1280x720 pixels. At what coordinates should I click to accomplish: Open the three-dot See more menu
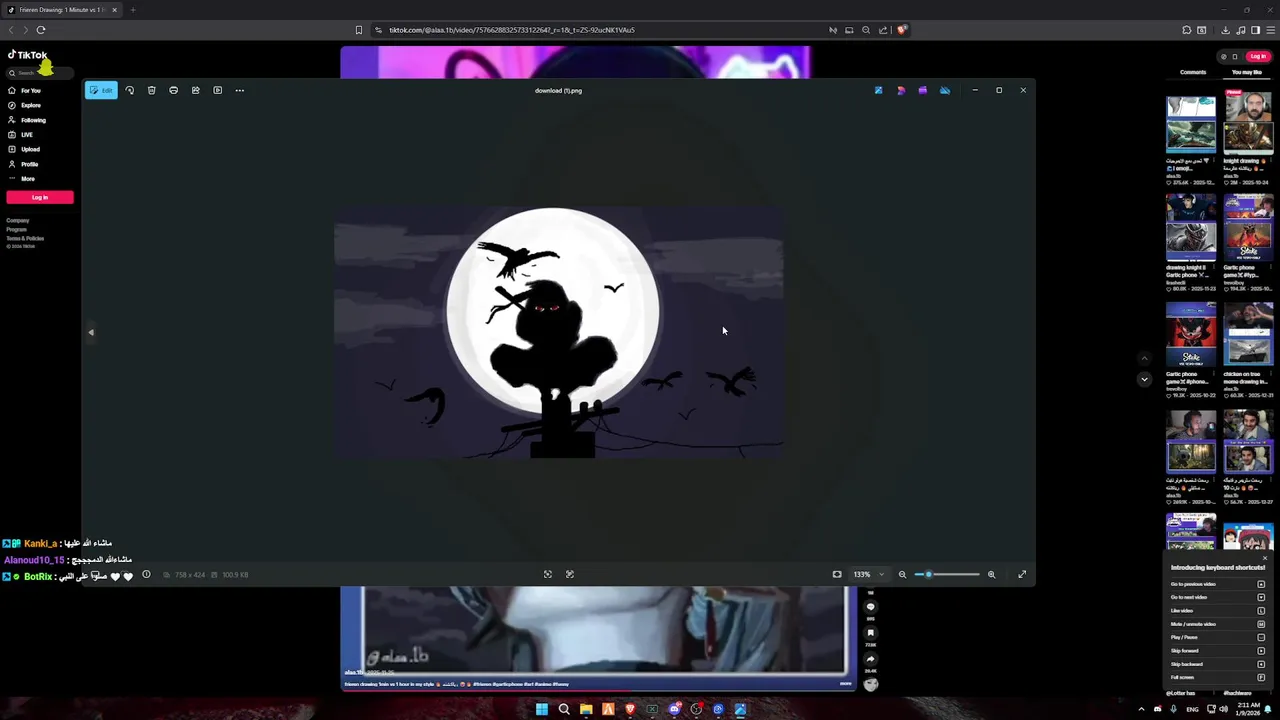pos(240,90)
